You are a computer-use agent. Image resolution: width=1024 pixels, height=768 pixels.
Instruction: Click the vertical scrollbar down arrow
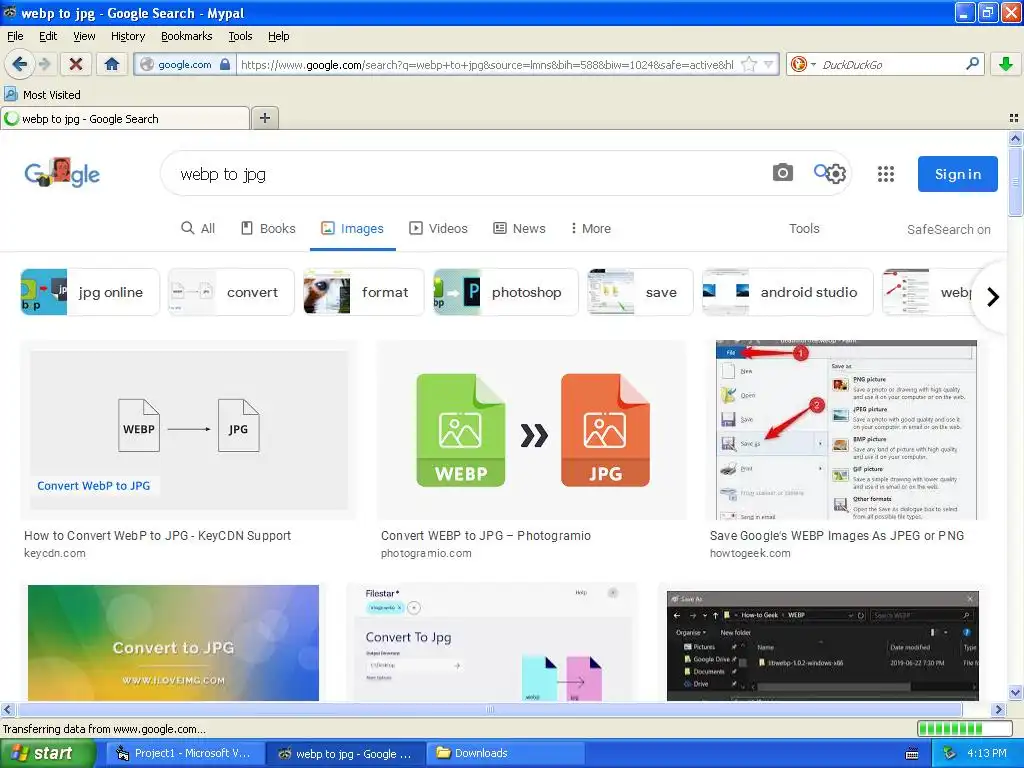pyautogui.click(x=1015, y=693)
